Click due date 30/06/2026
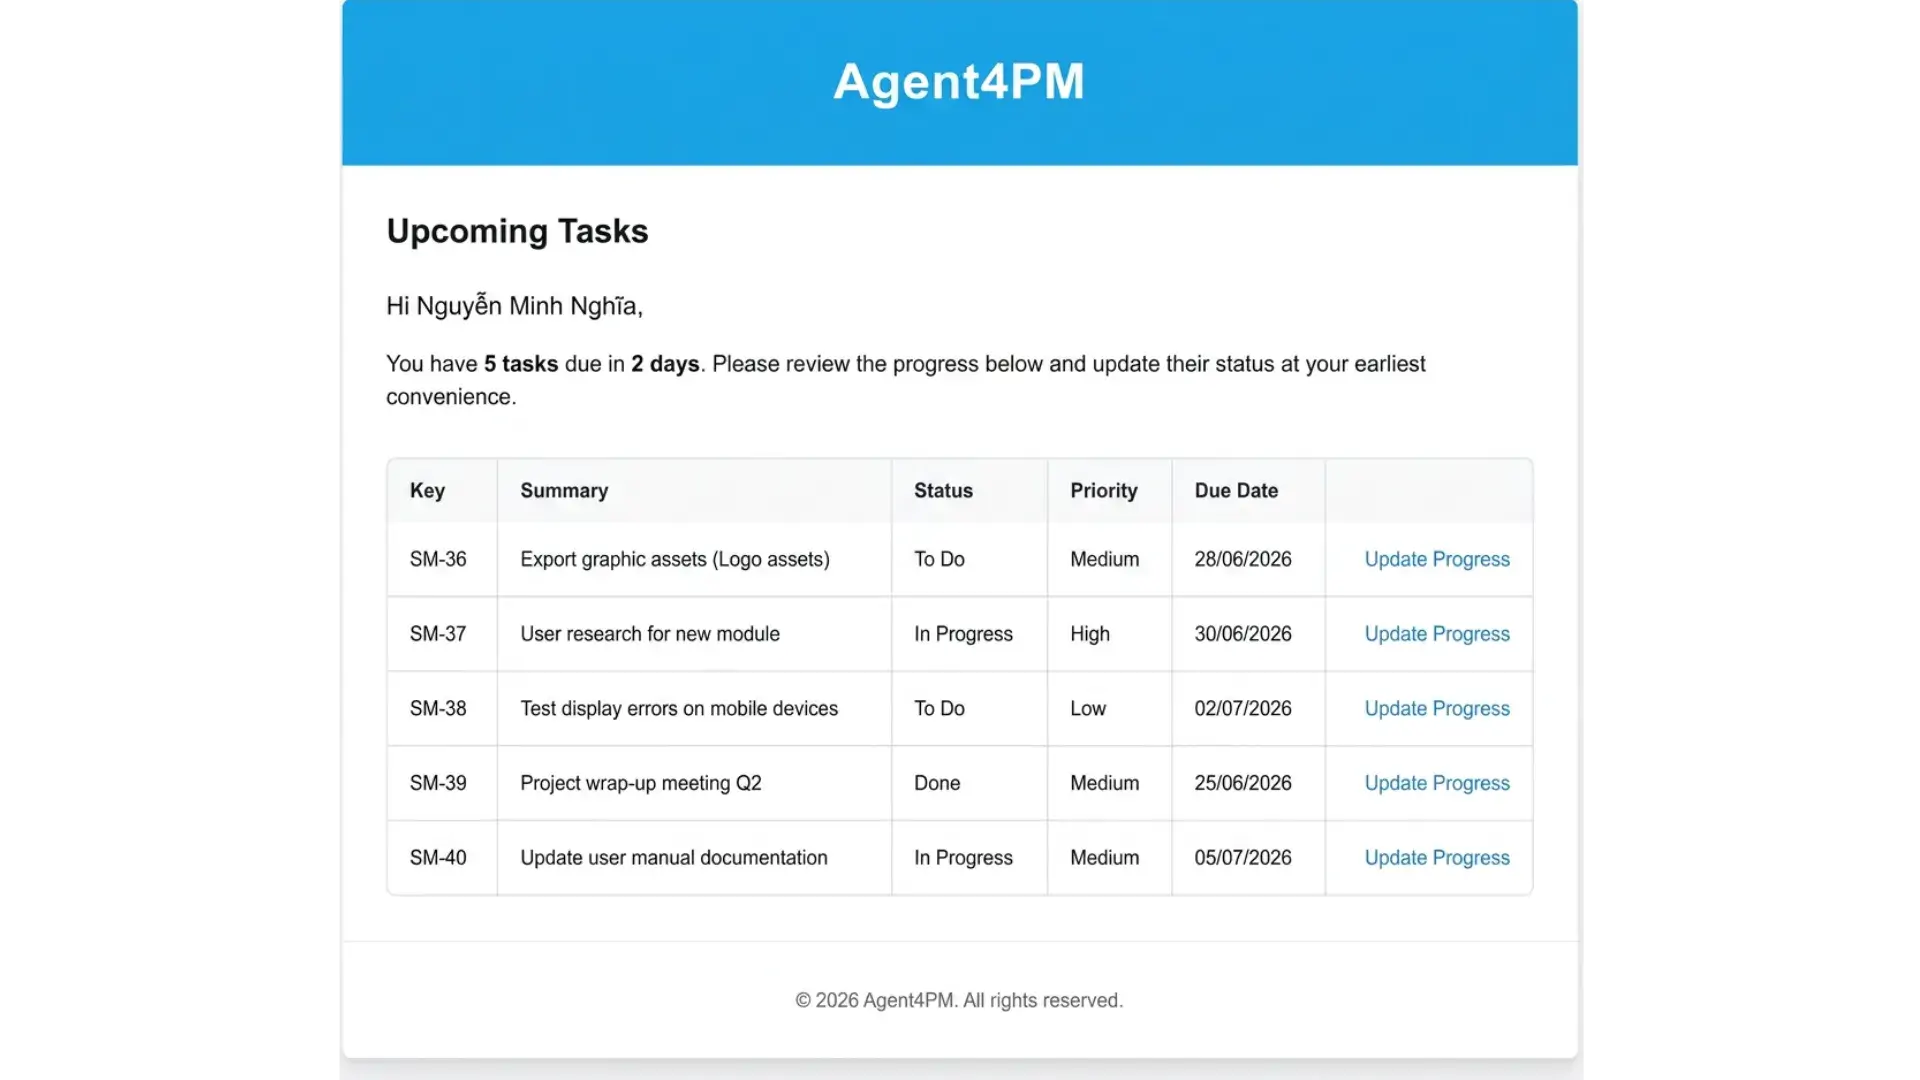 [1243, 634]
